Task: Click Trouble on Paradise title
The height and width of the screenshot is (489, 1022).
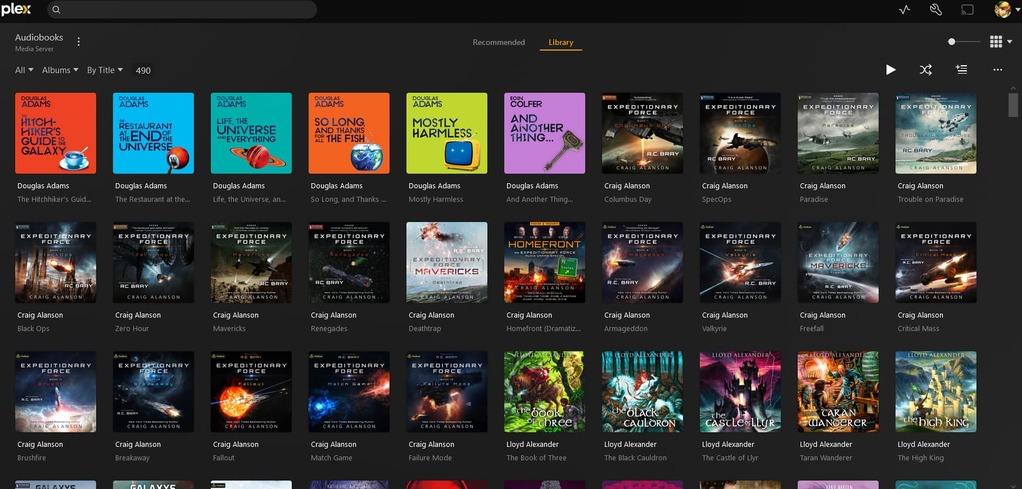Action: click(x=930, y=200)
